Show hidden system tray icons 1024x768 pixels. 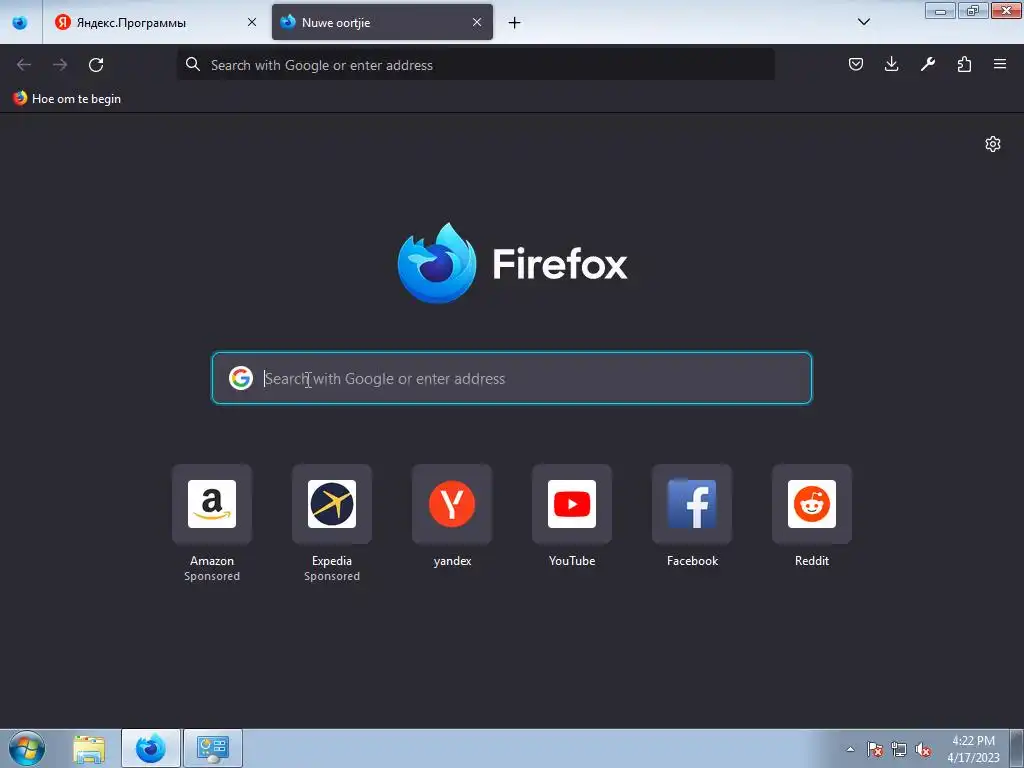coord(850,749)
